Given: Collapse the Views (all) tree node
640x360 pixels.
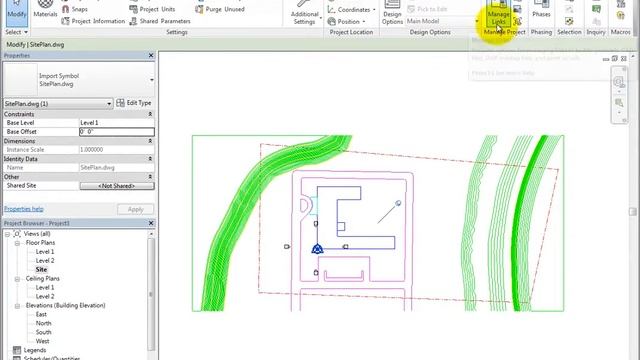Looking at the screenshot, I should pyautogui.click(x=7, y=234).
